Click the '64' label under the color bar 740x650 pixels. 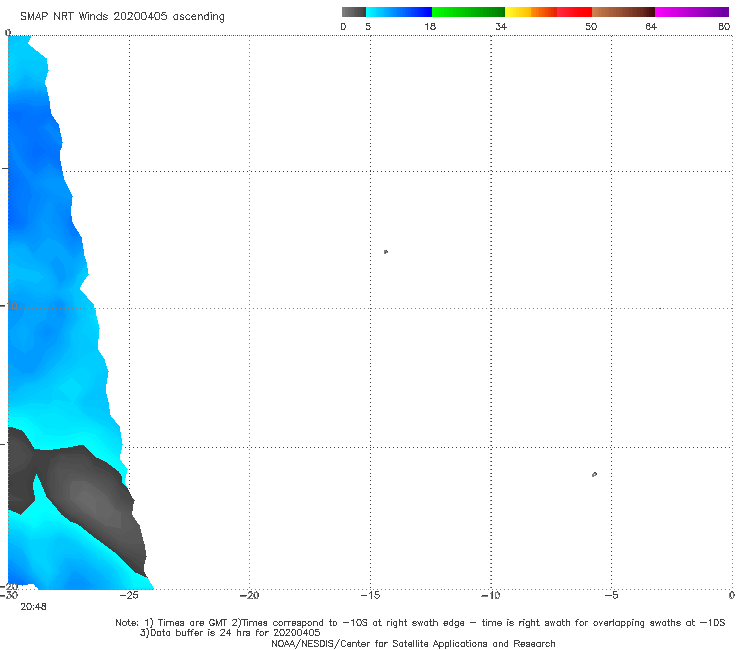[x=651, y=27]
